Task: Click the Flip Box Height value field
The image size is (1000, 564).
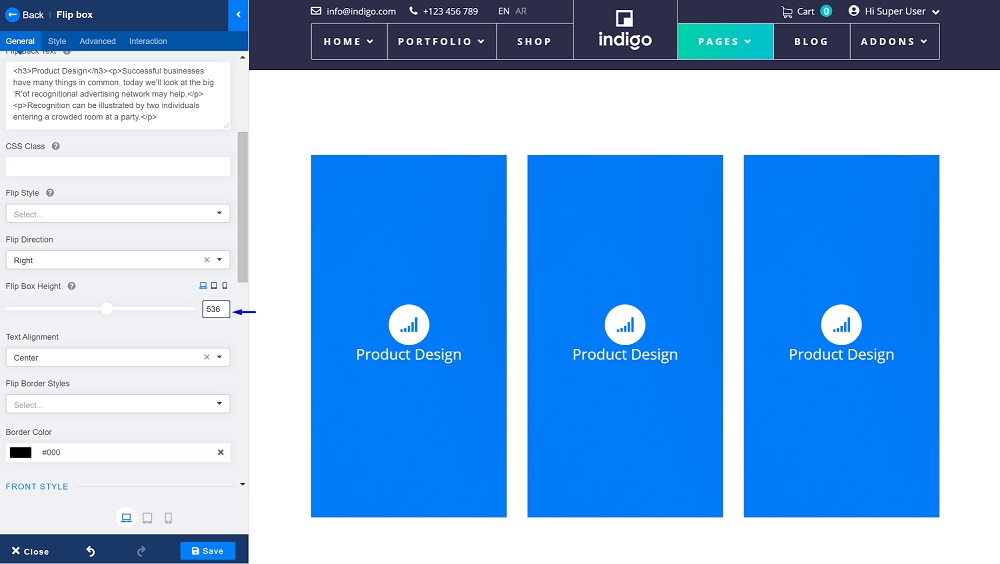Action: point(216,309)
